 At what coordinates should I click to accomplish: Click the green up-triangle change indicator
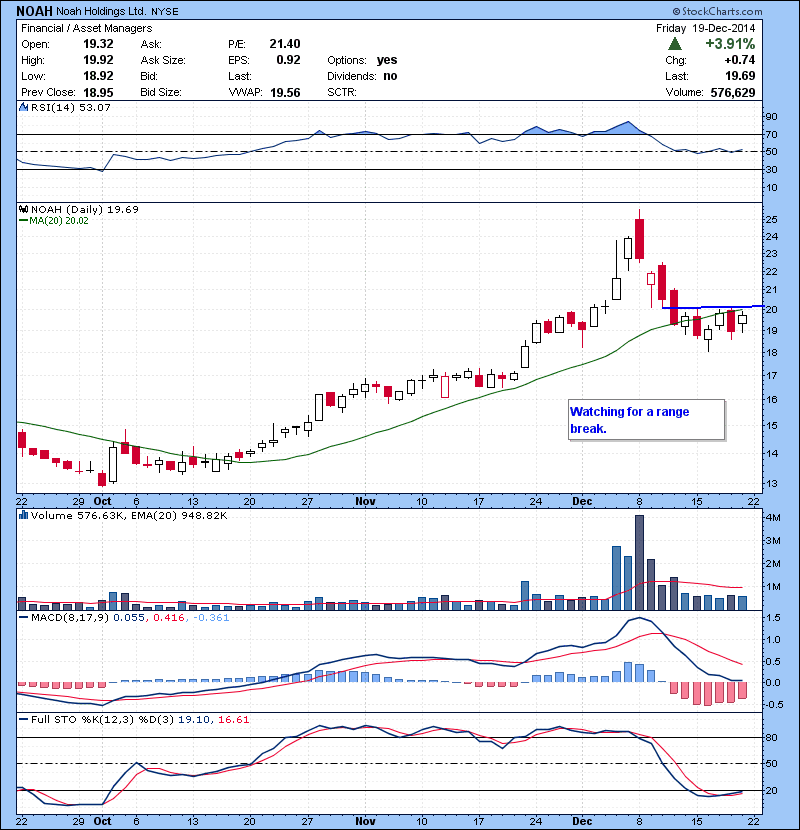pyautogui.click(x=675, y=43)
